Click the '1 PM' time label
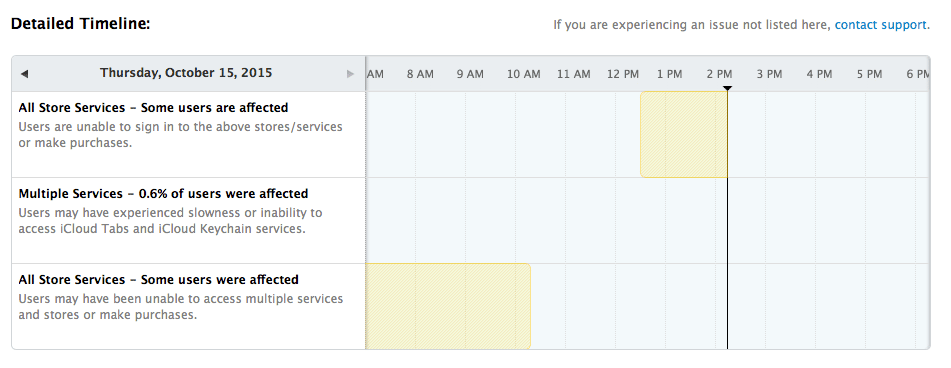This screenshot has width=951, height=368. [670, 74]
